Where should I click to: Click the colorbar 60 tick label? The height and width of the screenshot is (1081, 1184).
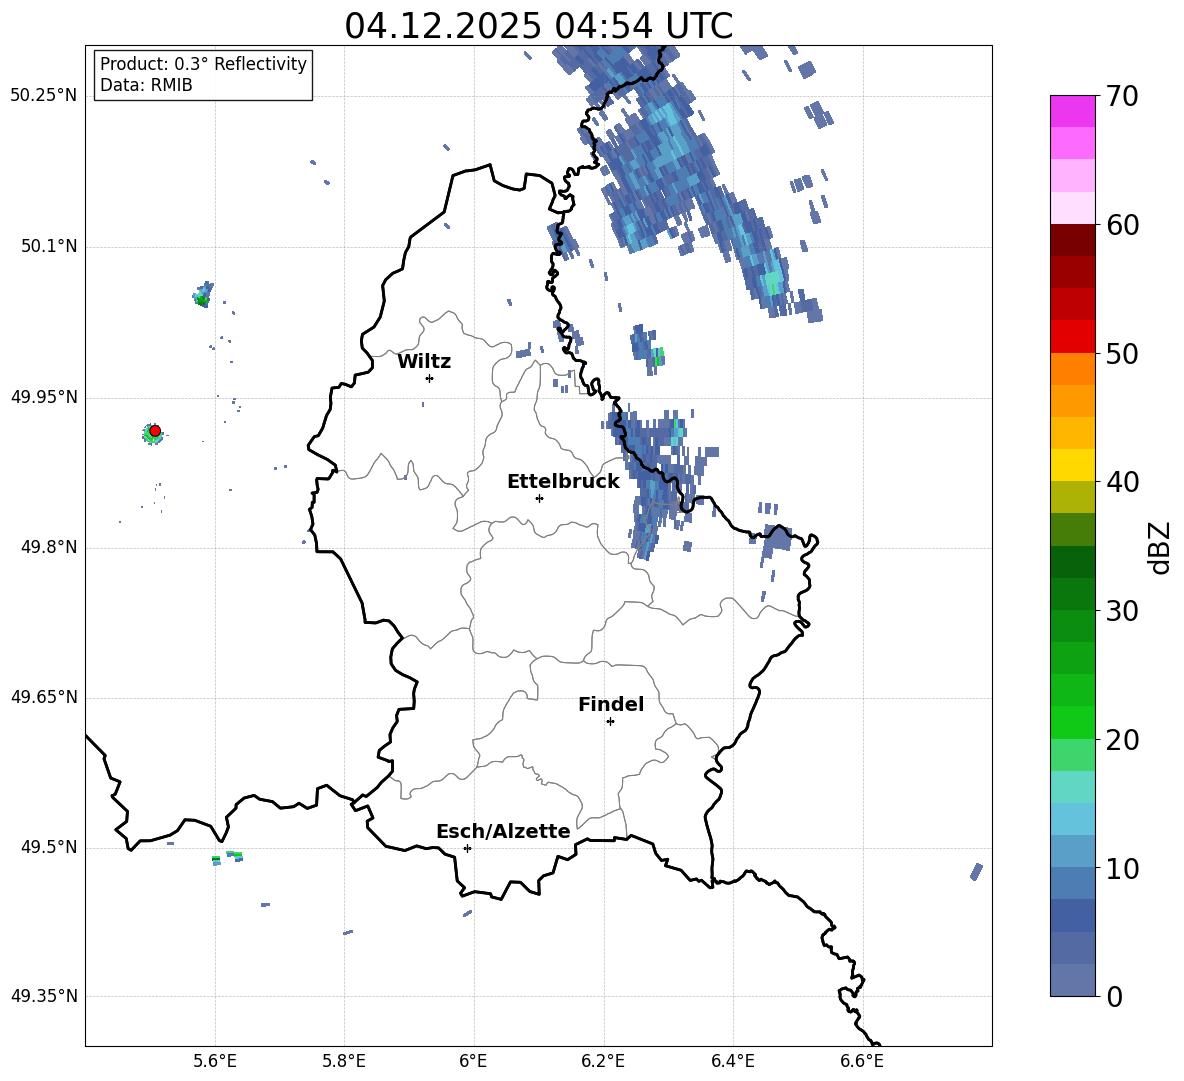[1123, 225]
